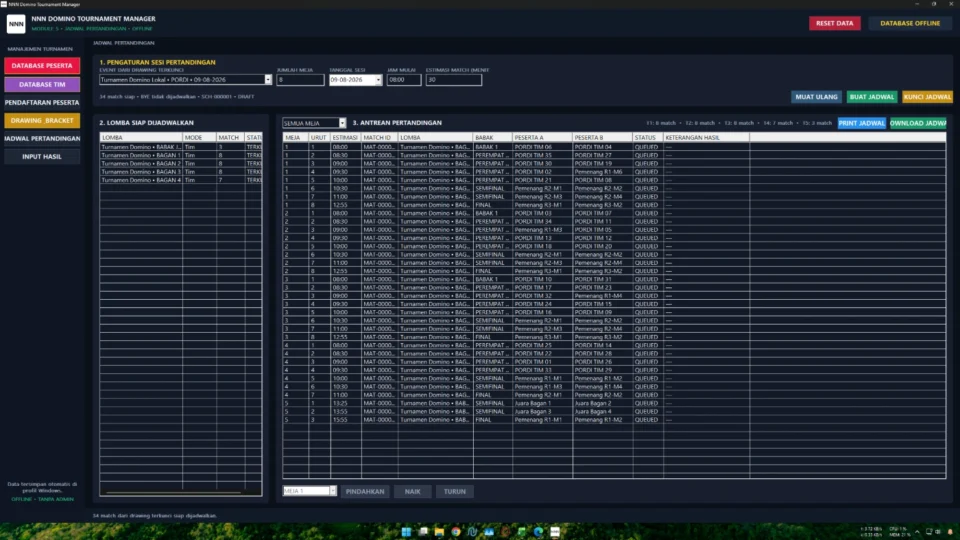Select Lomba row 'BAGAN 2'
The image size is (960, 540).
[181, 163]
